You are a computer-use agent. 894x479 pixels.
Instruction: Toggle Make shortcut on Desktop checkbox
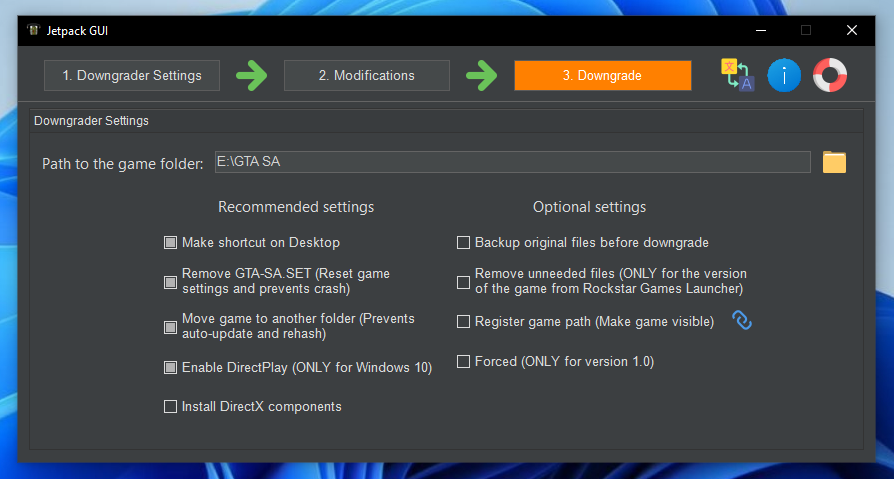(170, 243)
